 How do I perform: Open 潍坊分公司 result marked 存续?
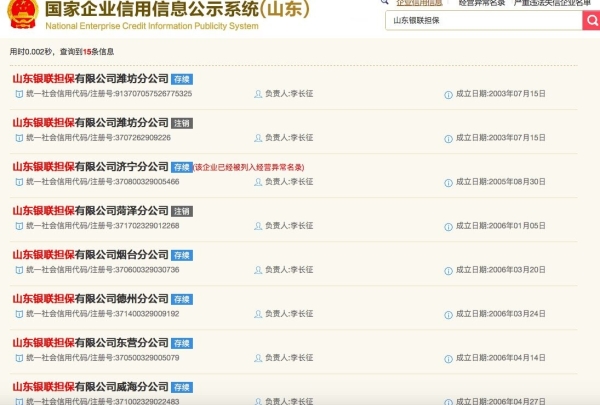pos(90,79)
